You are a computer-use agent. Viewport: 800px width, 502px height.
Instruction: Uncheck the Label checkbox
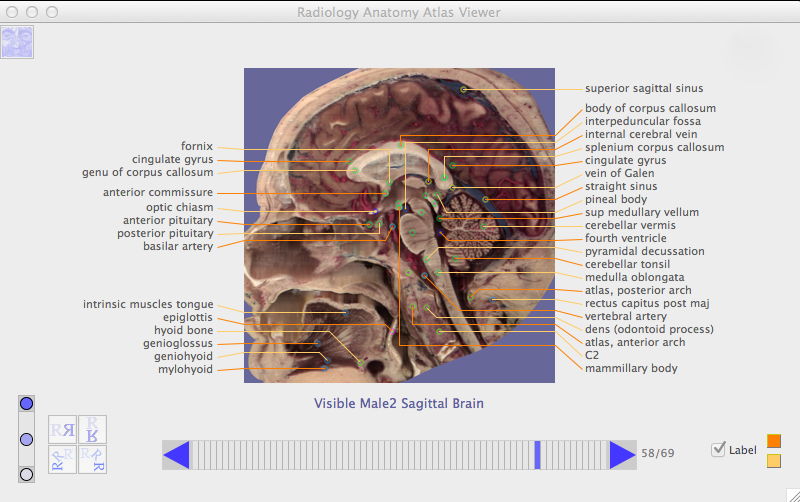coord(717,450)
